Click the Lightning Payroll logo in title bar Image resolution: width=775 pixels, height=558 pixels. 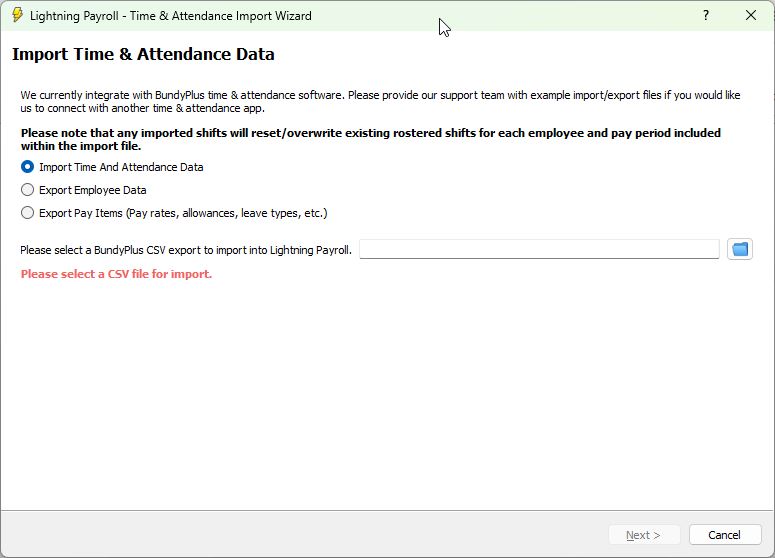click(17, 15)
